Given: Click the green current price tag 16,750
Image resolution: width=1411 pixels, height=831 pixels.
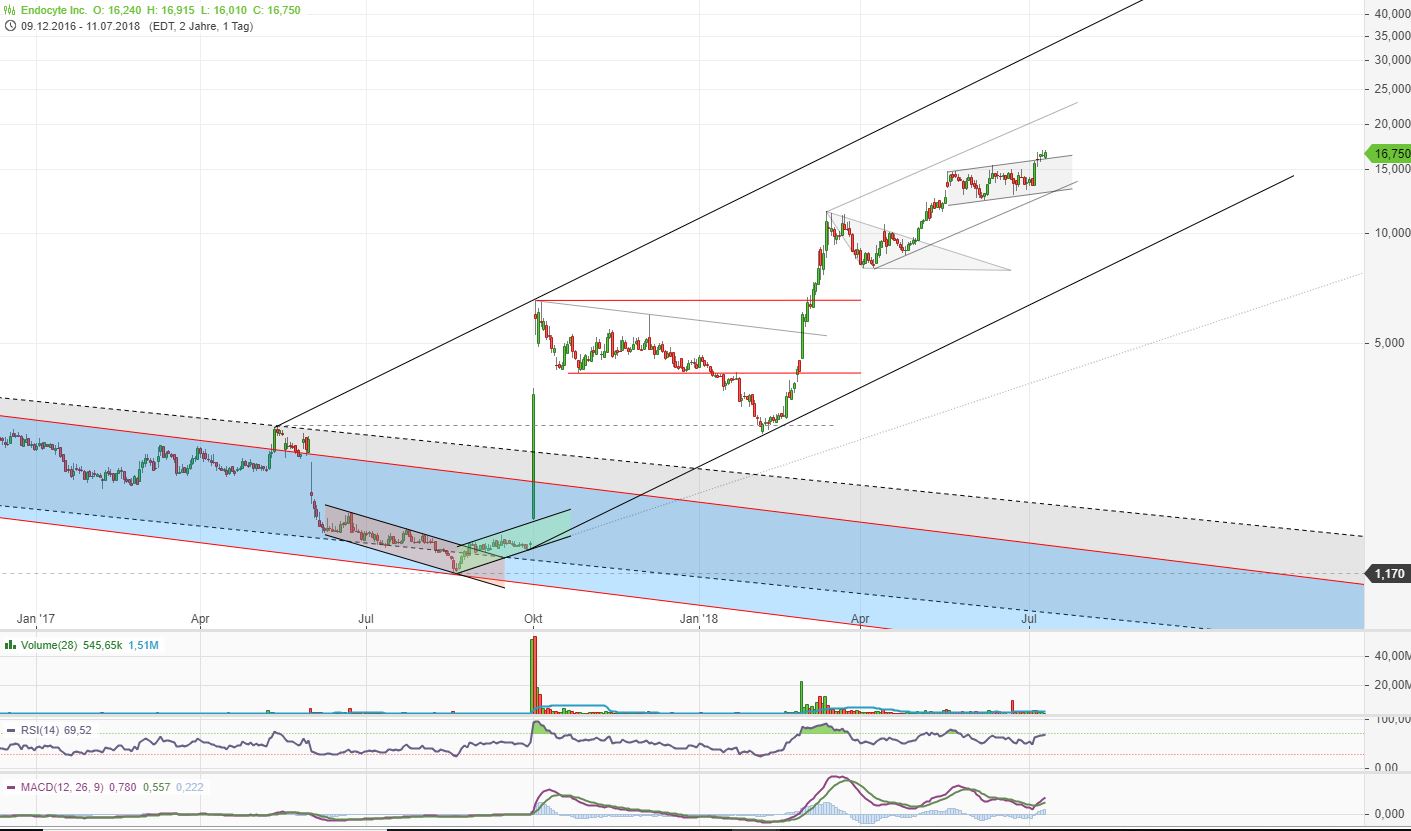Looking at the screenshot, I should pyautogui.click(x=1389, y=154).
